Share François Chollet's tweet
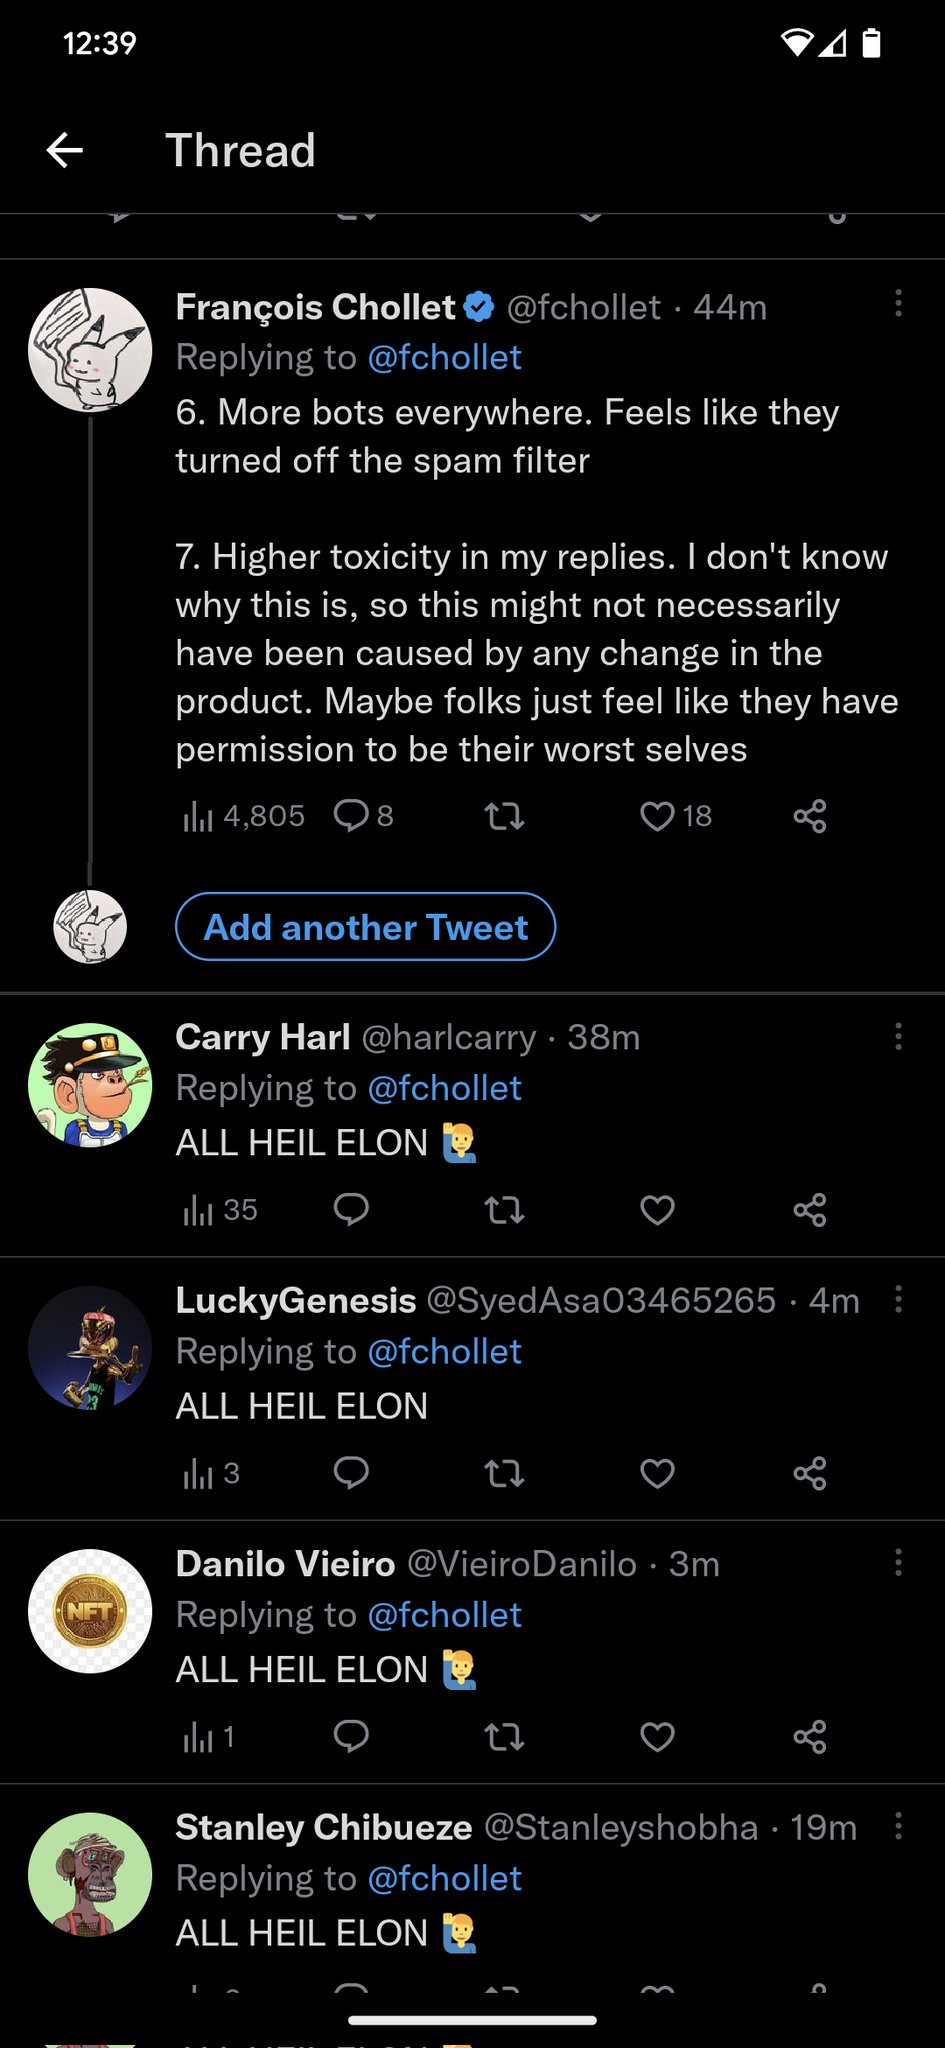The width and height of the screenshot is (945, 2048). 810,816
